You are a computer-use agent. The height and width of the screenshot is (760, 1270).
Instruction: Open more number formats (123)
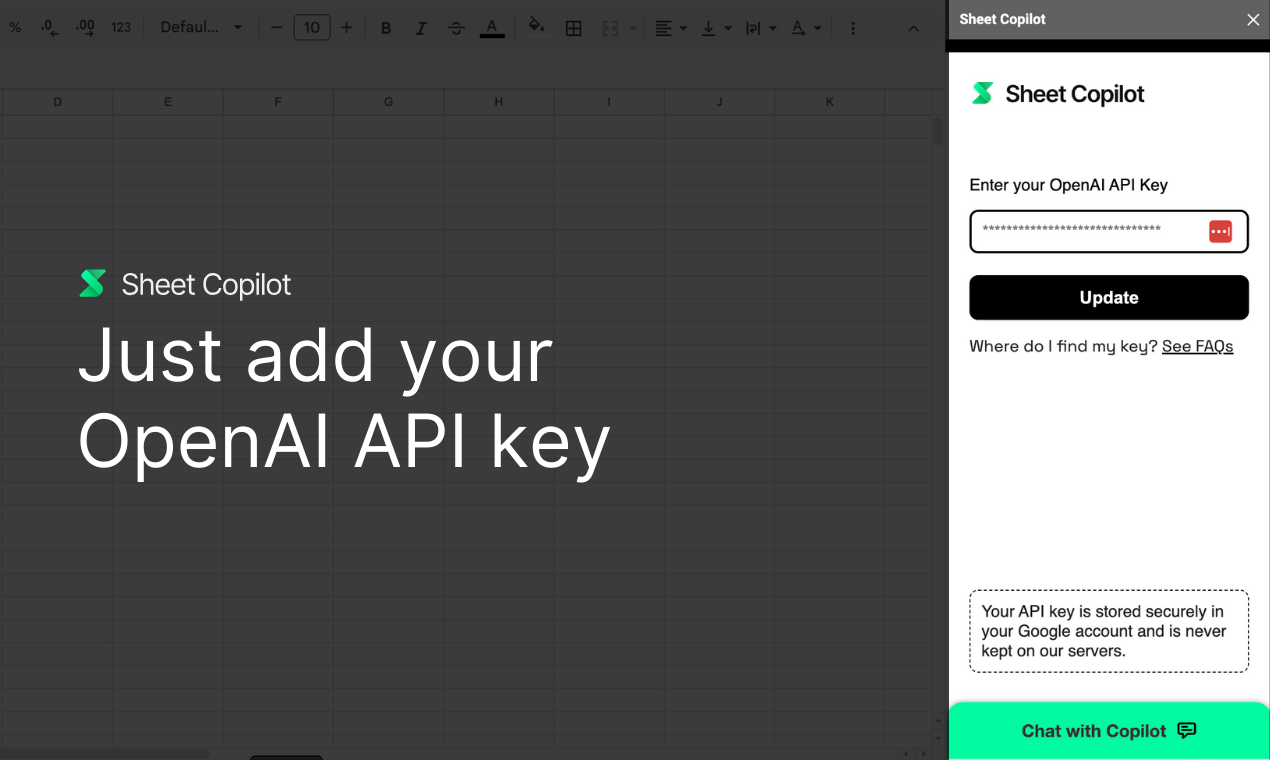point(121,28)
